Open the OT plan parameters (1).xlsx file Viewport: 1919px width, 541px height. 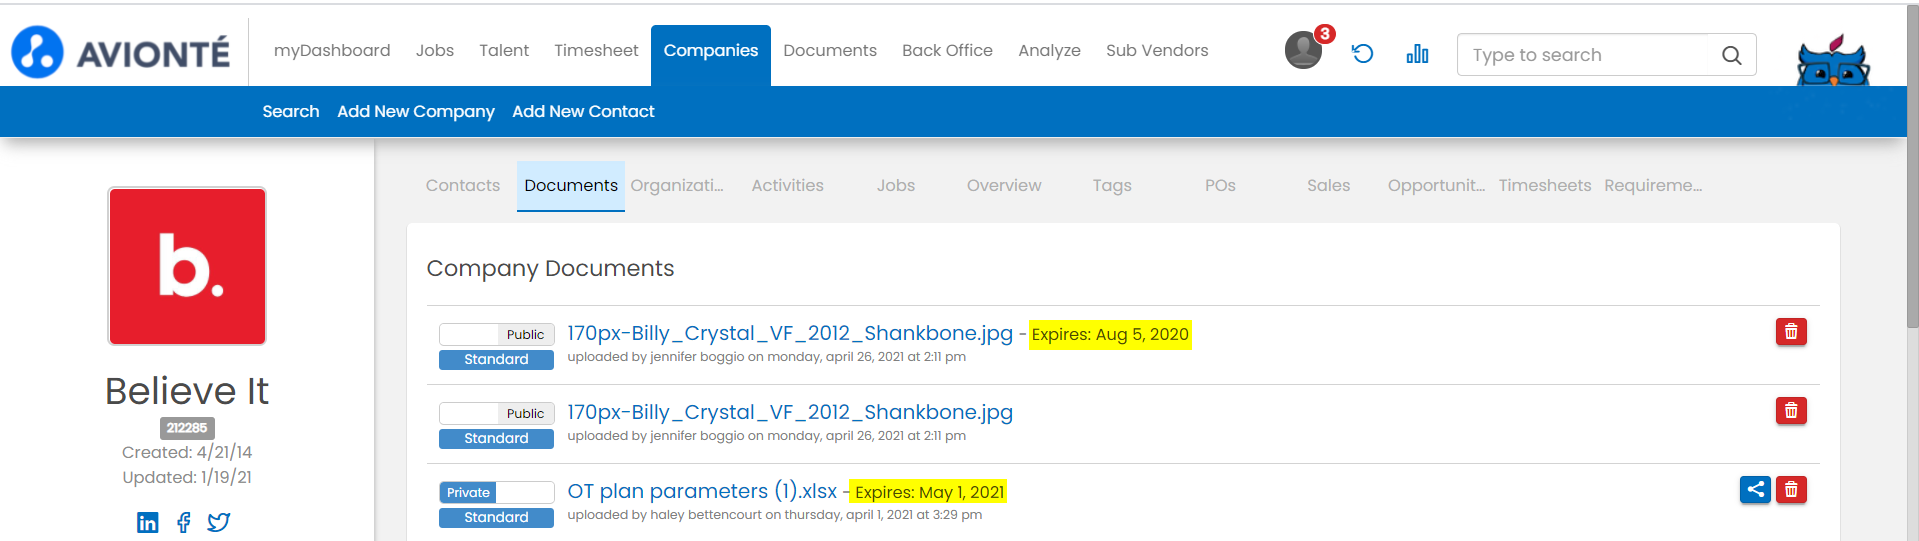(x=701, y=491)
